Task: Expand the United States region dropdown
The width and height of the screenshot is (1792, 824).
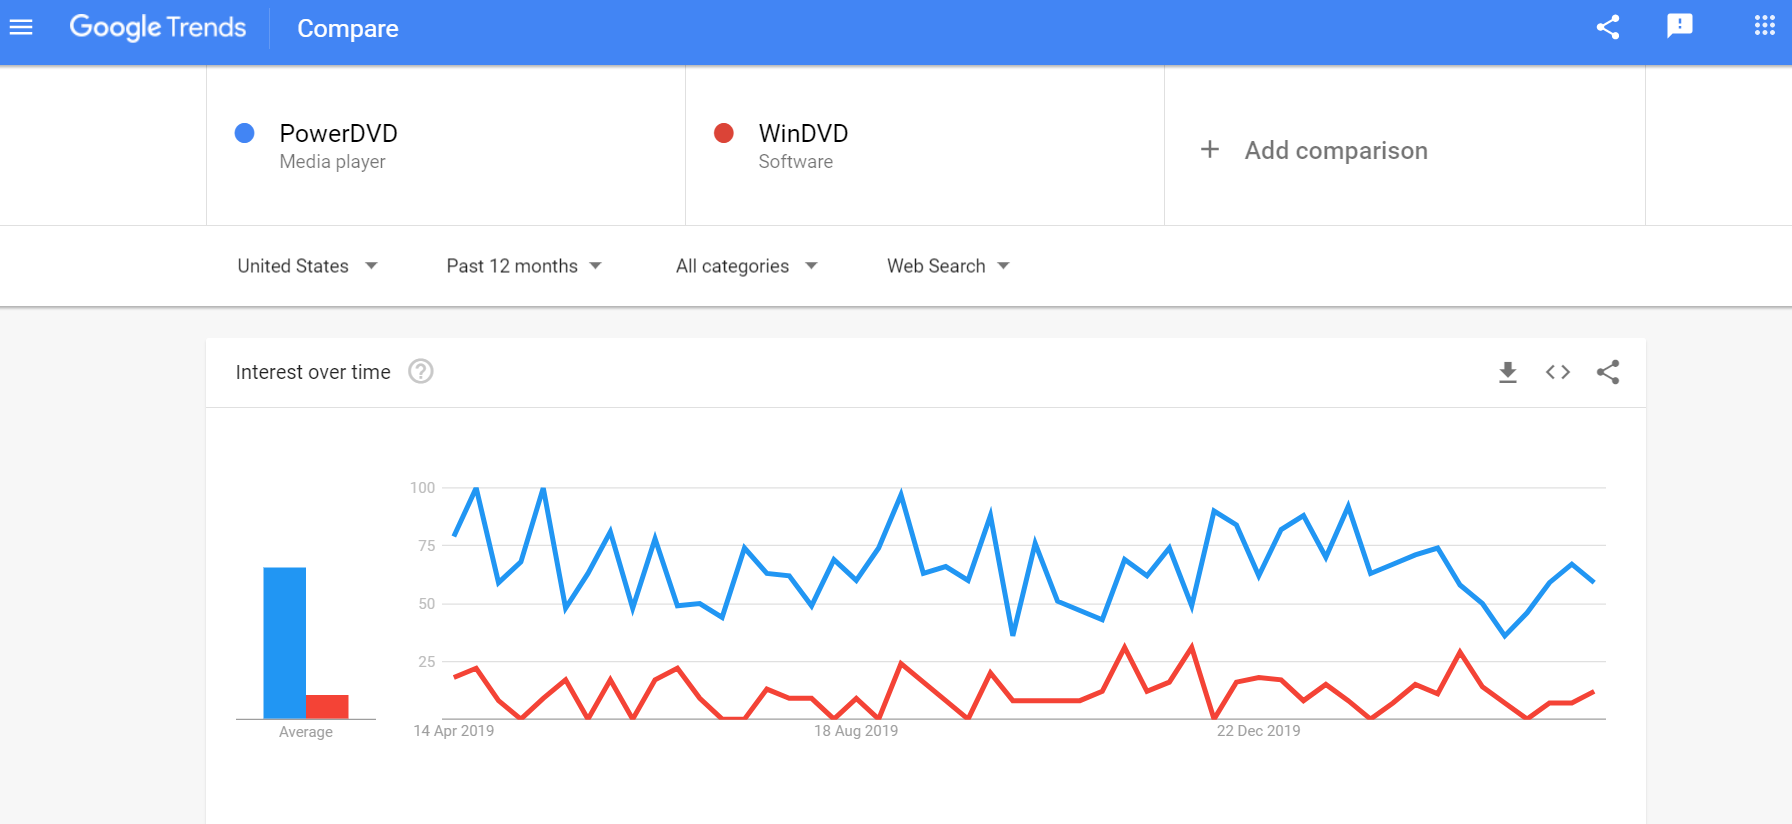Action: pyautogui.click(x=307, y=266)
